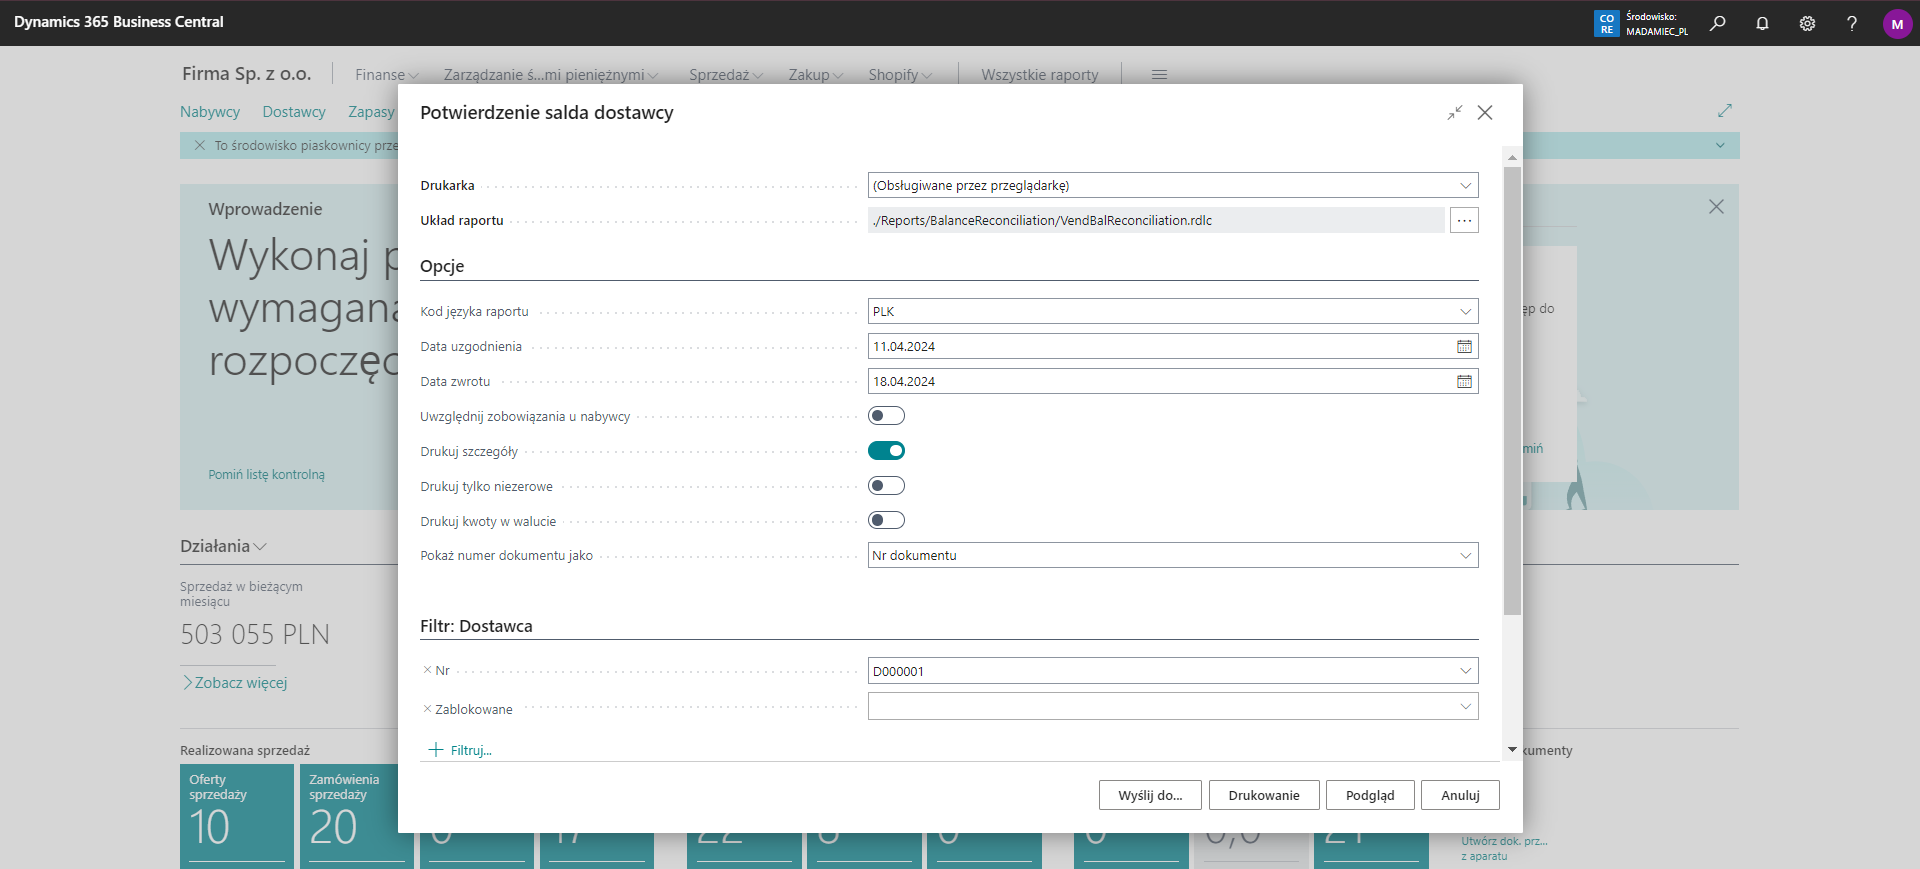Image resolution: width=1920 pixels, height=869 pixels.
Task: Click the scrollbar up arrow in dialog
Action: coord(1512,157)
